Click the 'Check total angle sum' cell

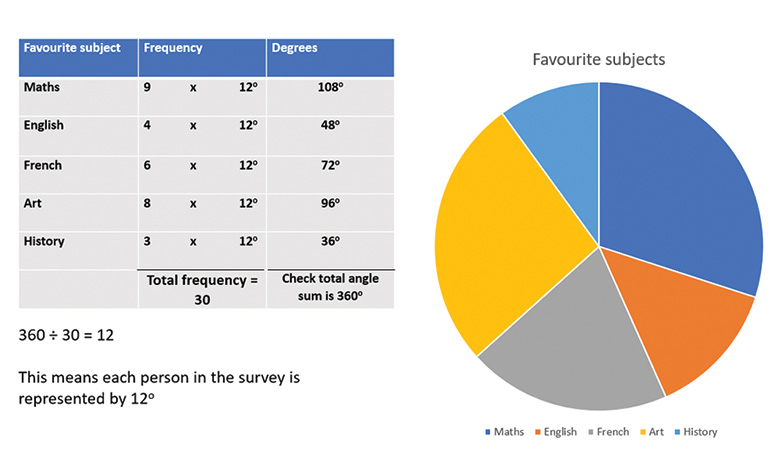tap(330, 288)
